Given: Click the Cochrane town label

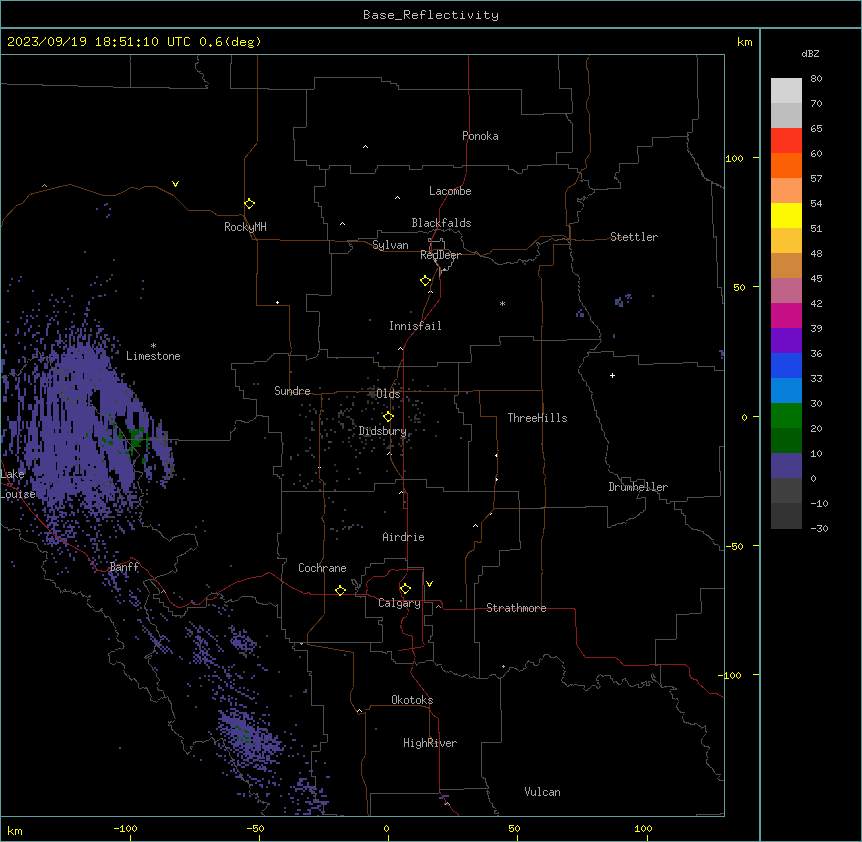Looking at the screenshot, I should click(322, 568).
